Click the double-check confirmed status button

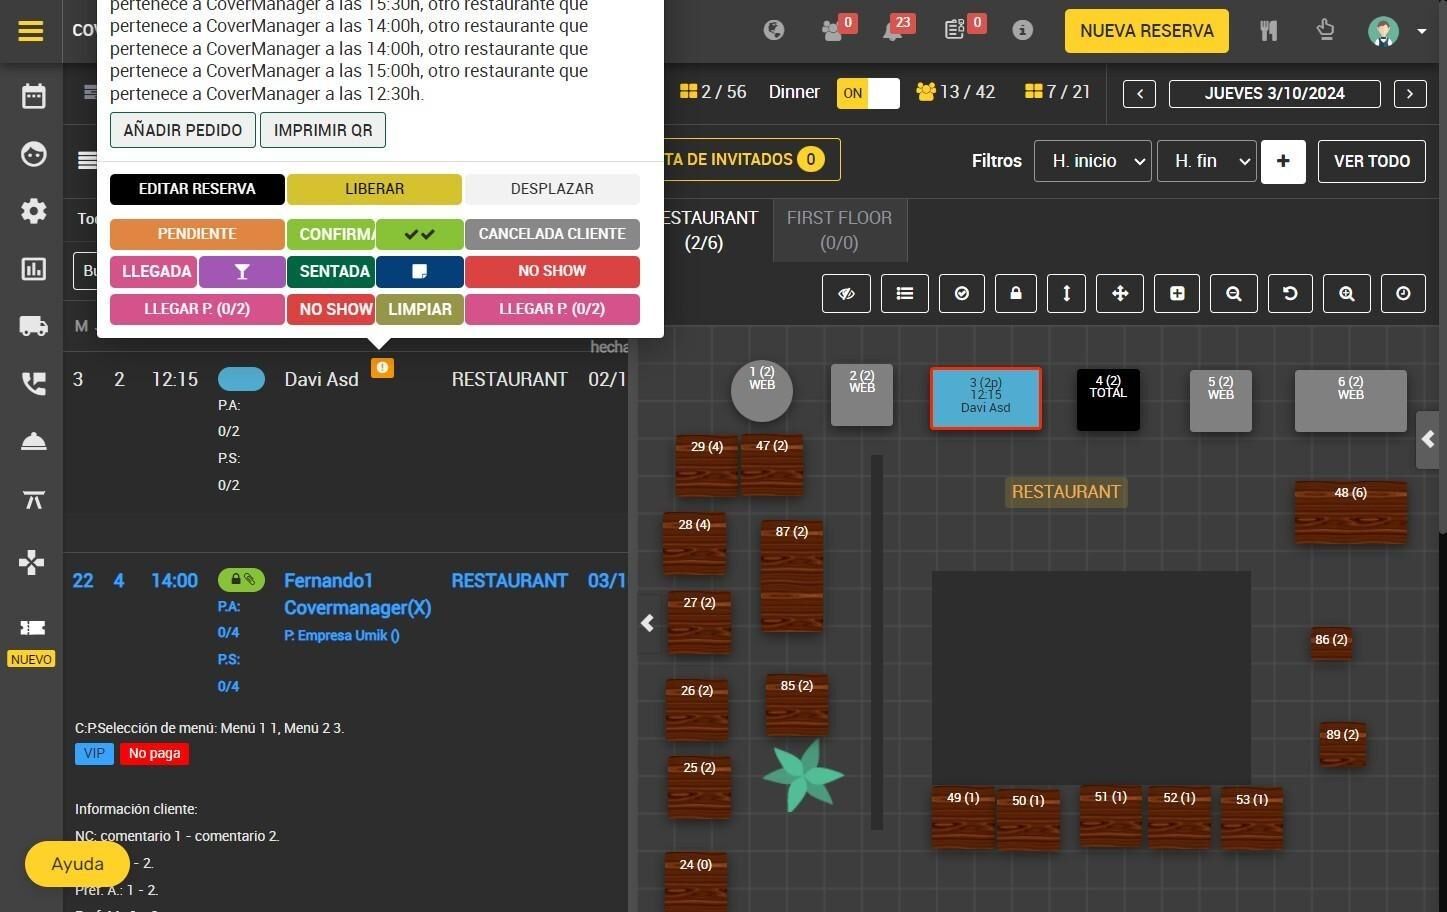click(x=419, y=234)
